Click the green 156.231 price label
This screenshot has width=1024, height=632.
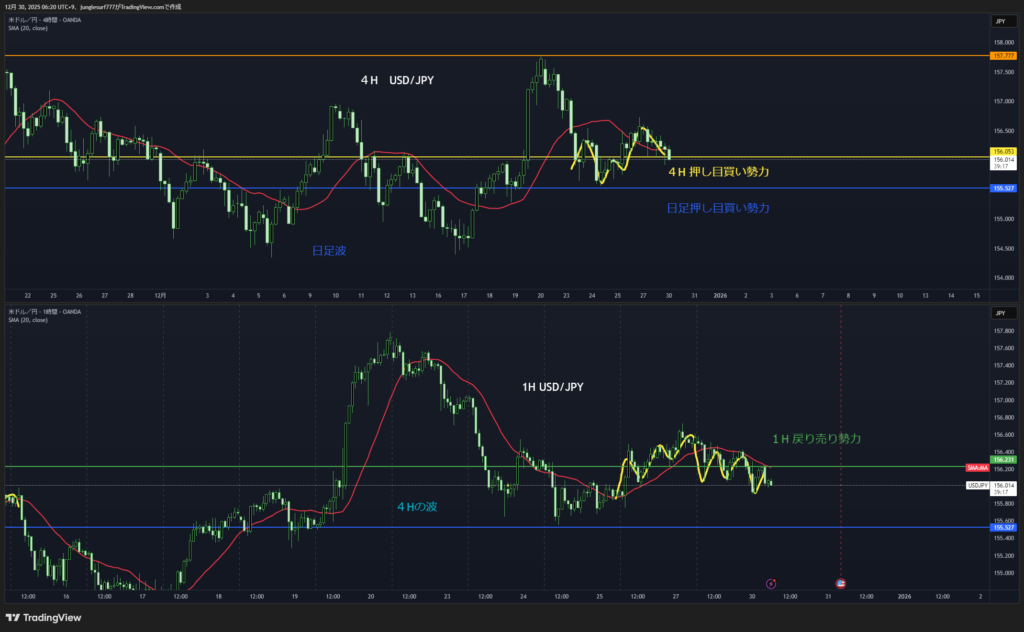click(1003, 460)
